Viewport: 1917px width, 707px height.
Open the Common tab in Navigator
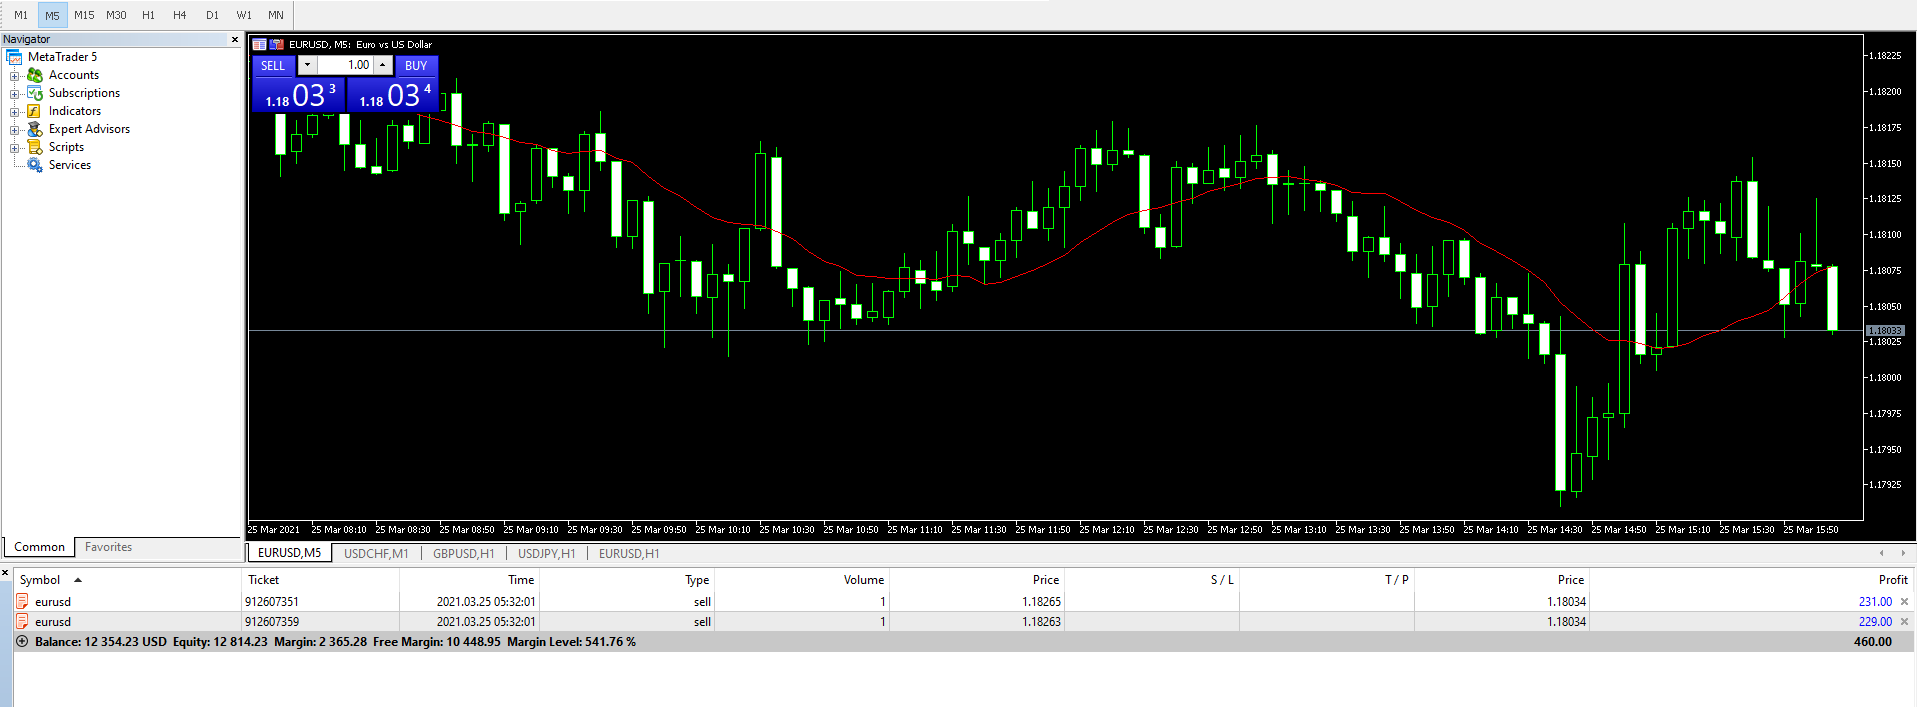point(39,547)
